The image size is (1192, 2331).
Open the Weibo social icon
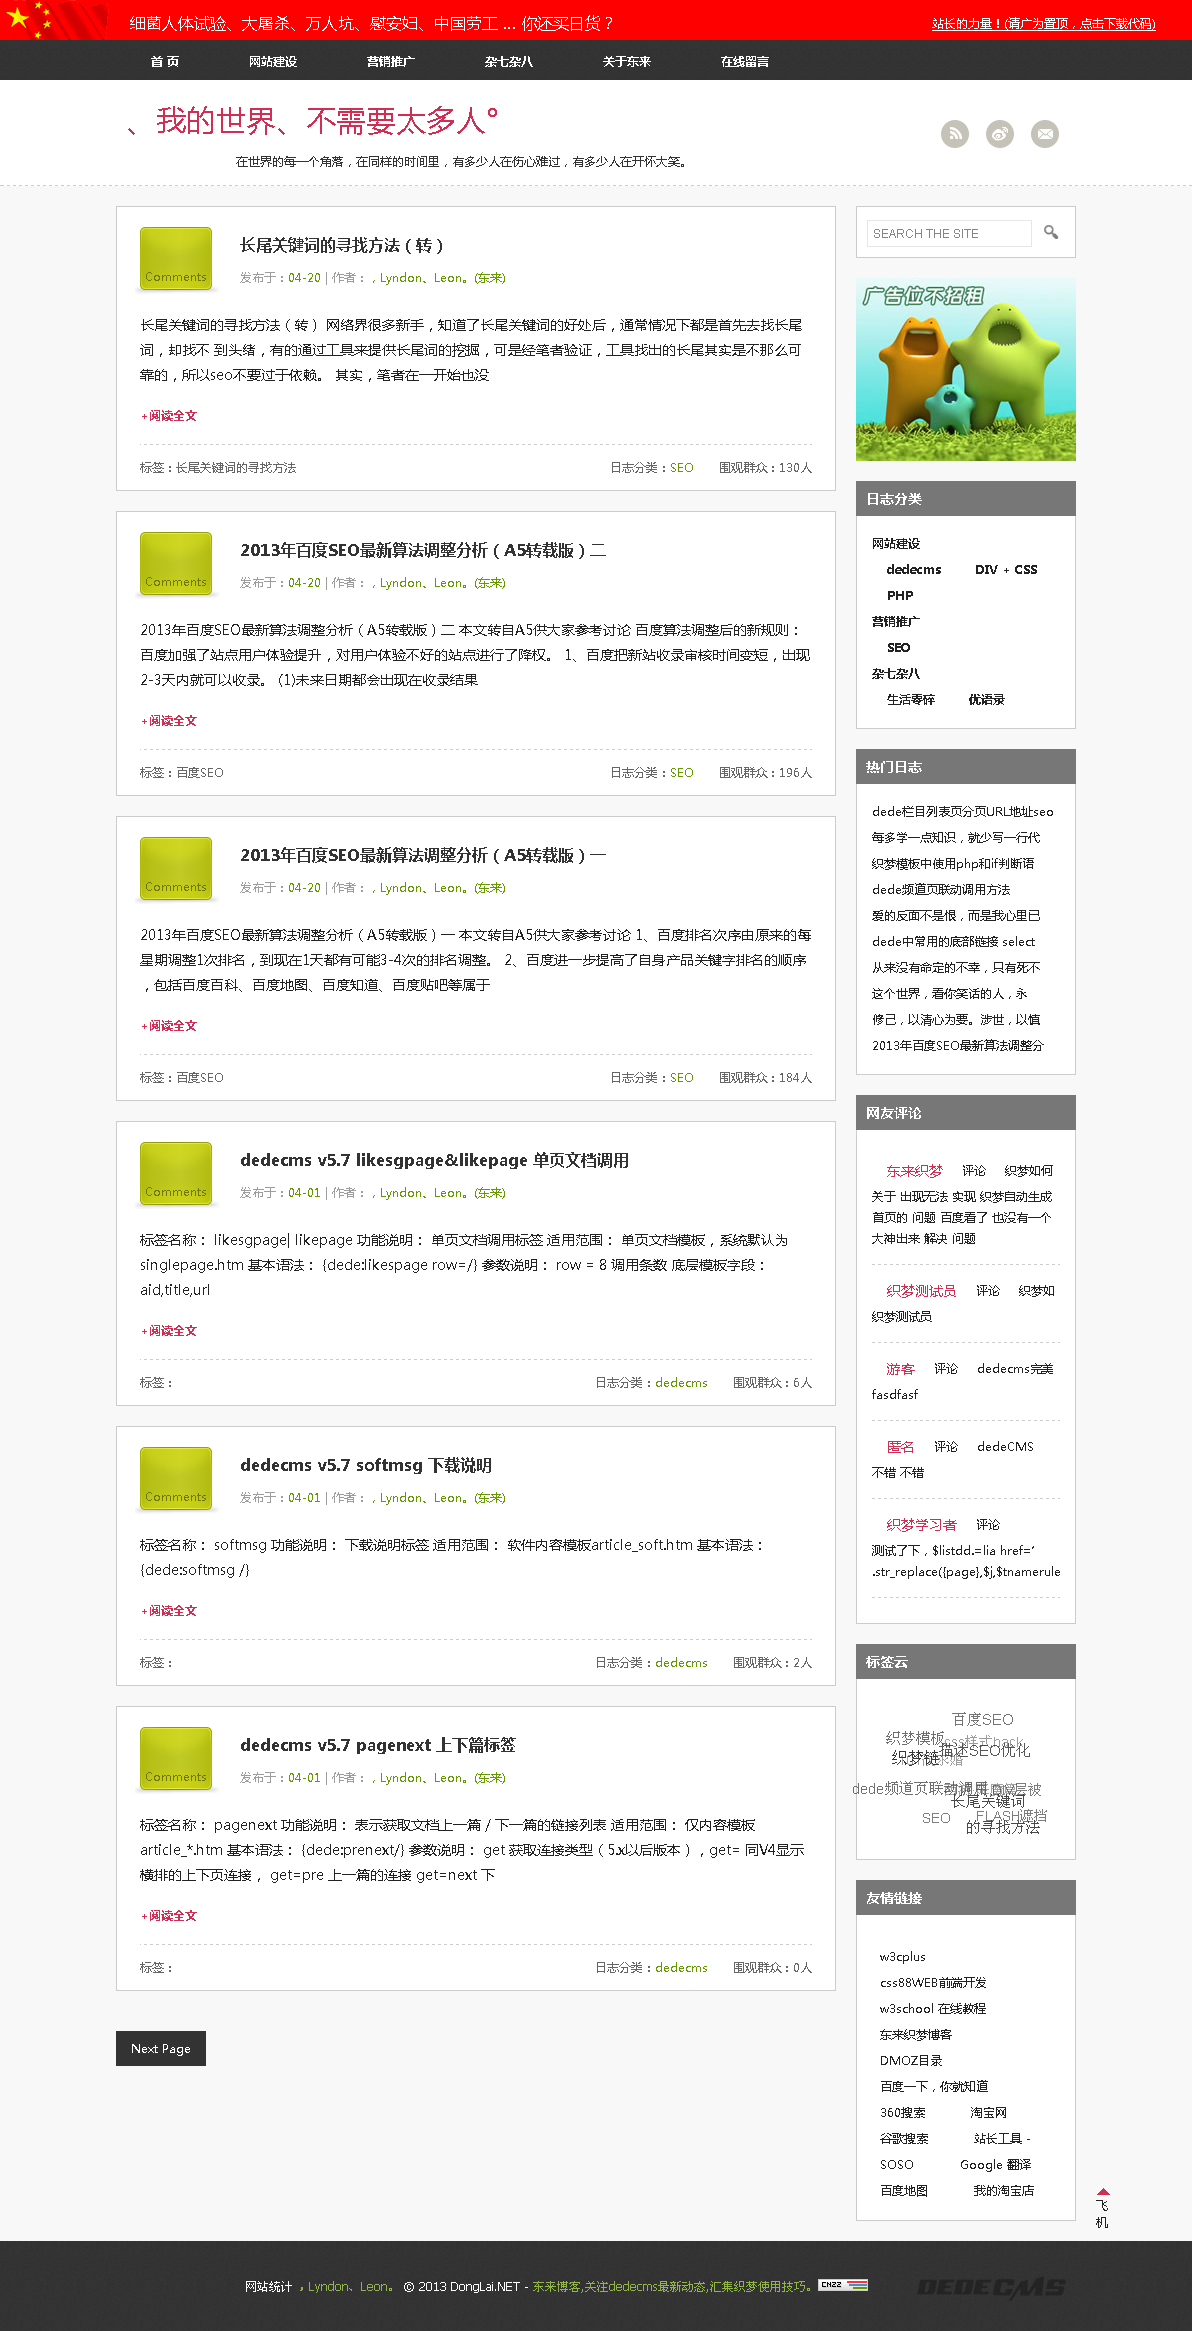pyautogui.click(x=999, y=133)
